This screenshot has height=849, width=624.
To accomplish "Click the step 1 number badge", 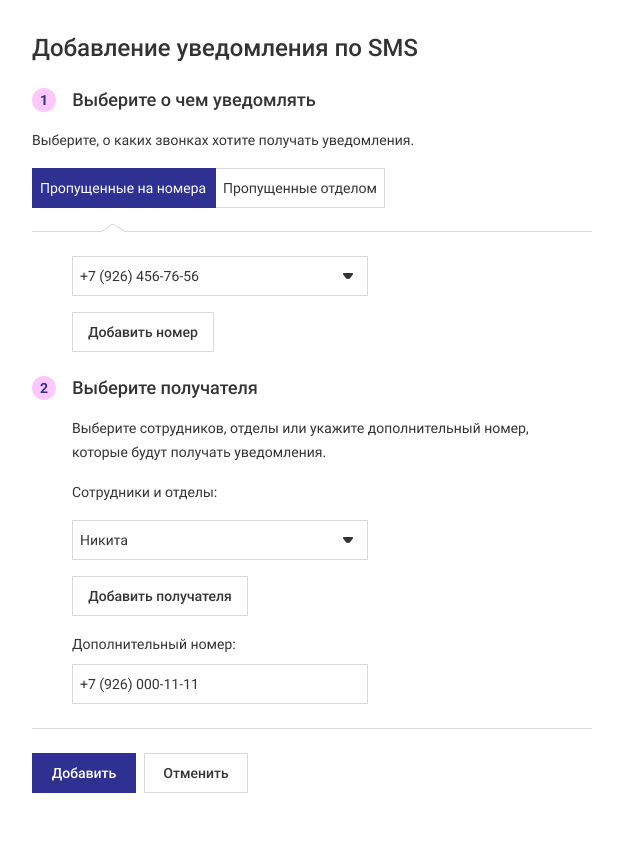I will click(x=44, y=100).
